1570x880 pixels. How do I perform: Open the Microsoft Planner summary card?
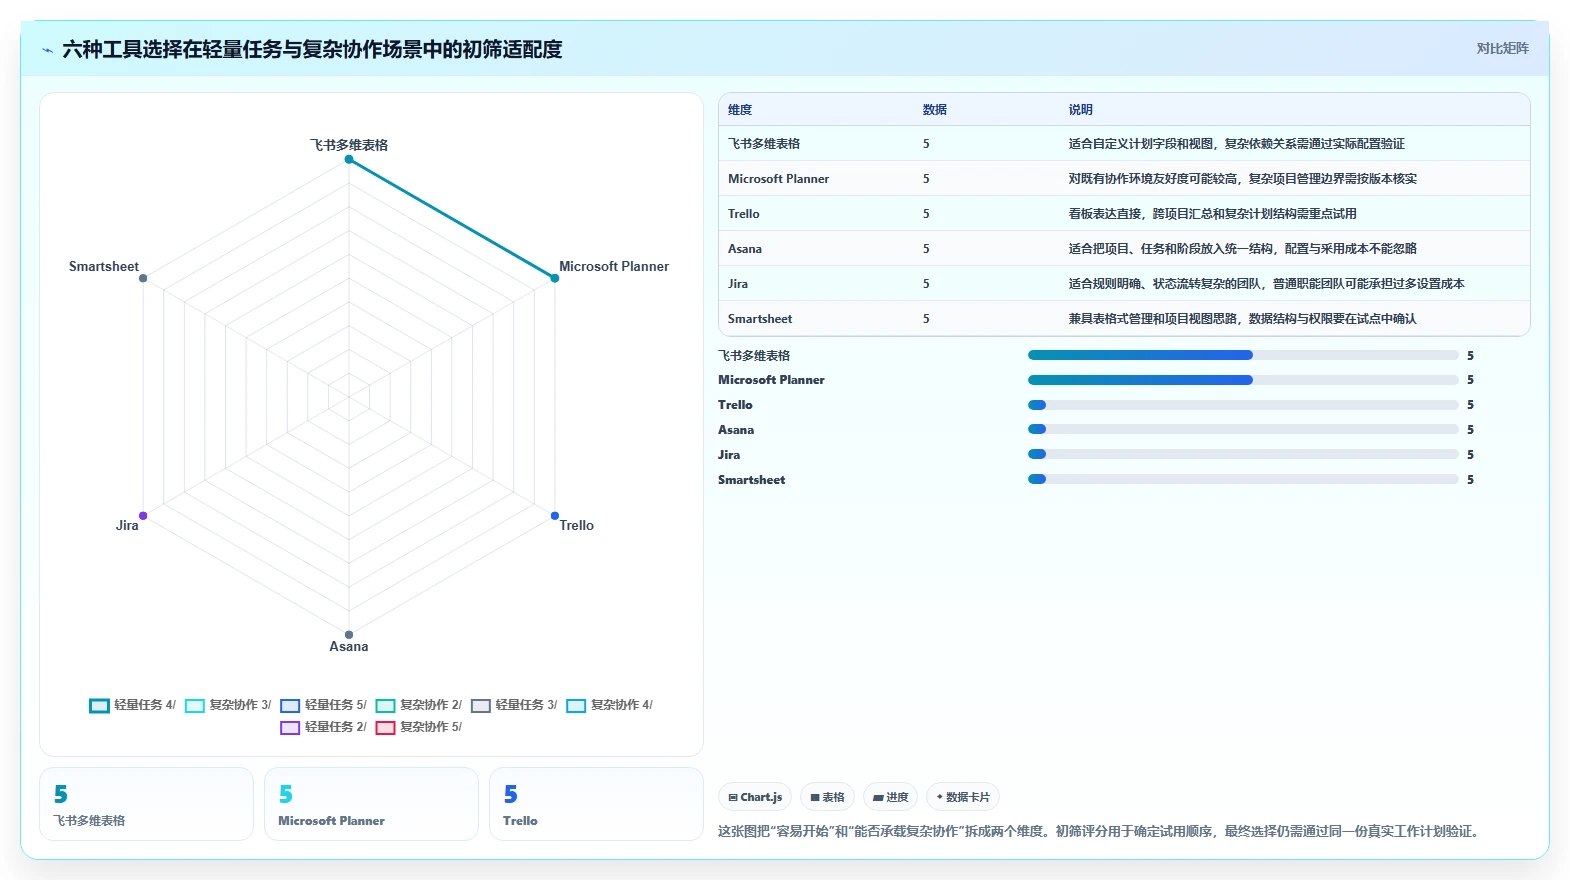[371, 804]
